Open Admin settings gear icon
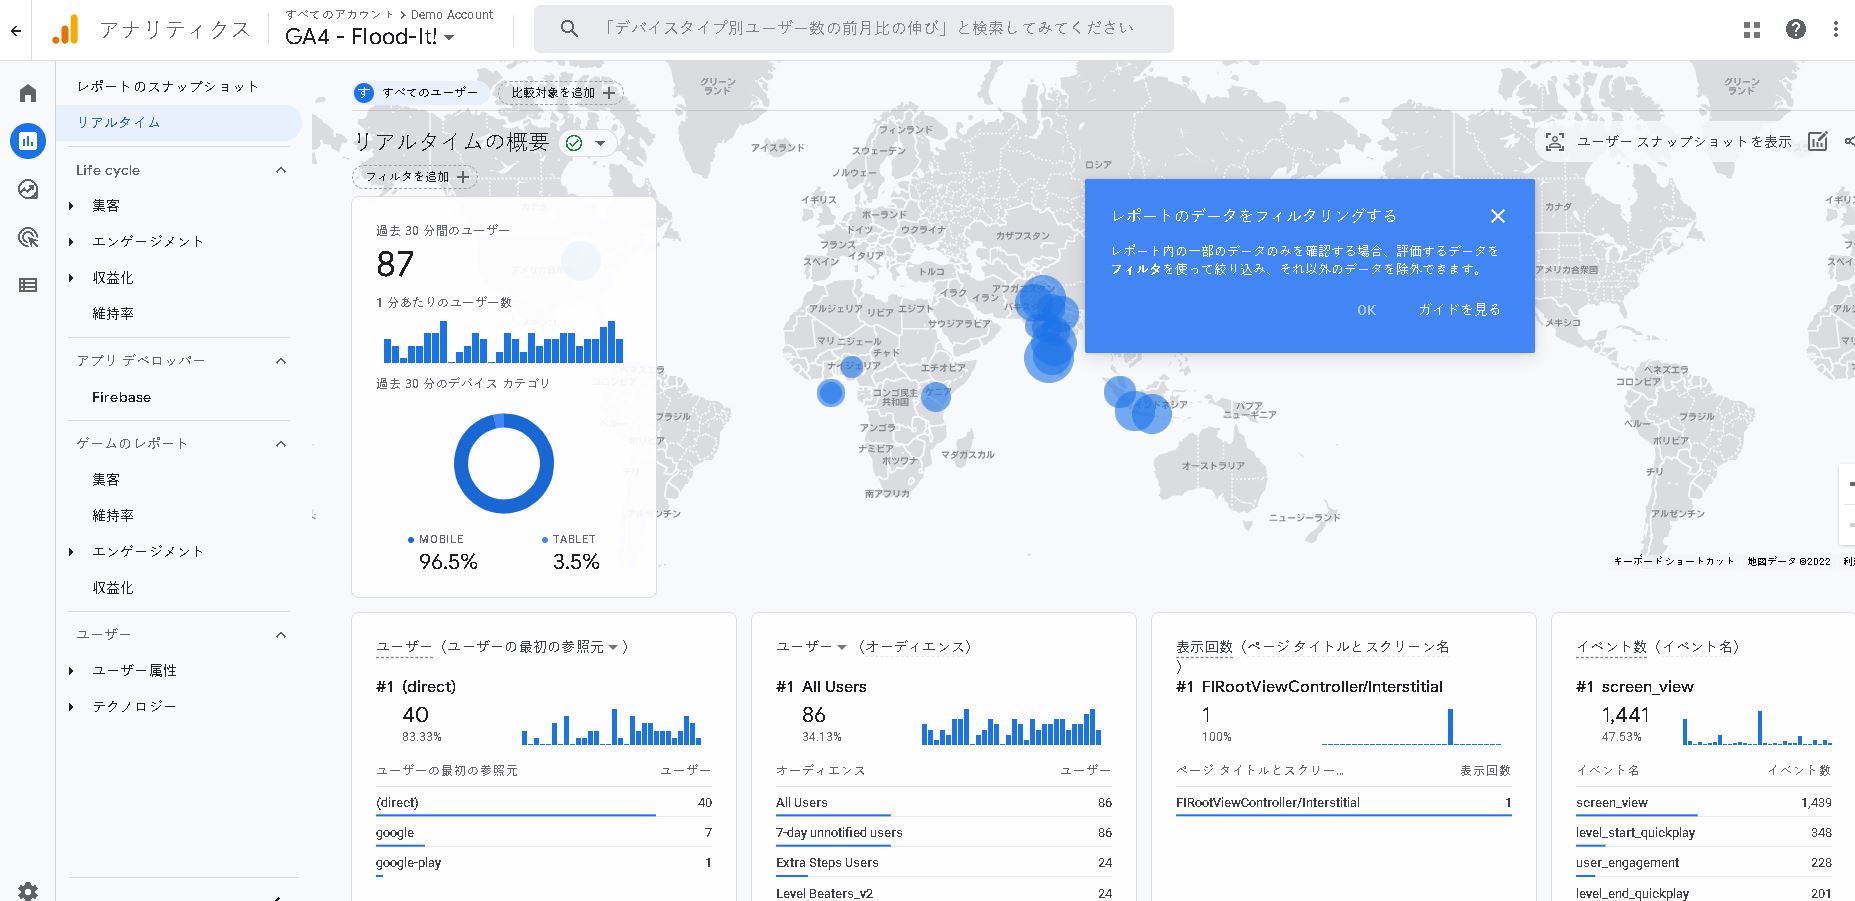Screen dimensions: 1855x901 28,891
